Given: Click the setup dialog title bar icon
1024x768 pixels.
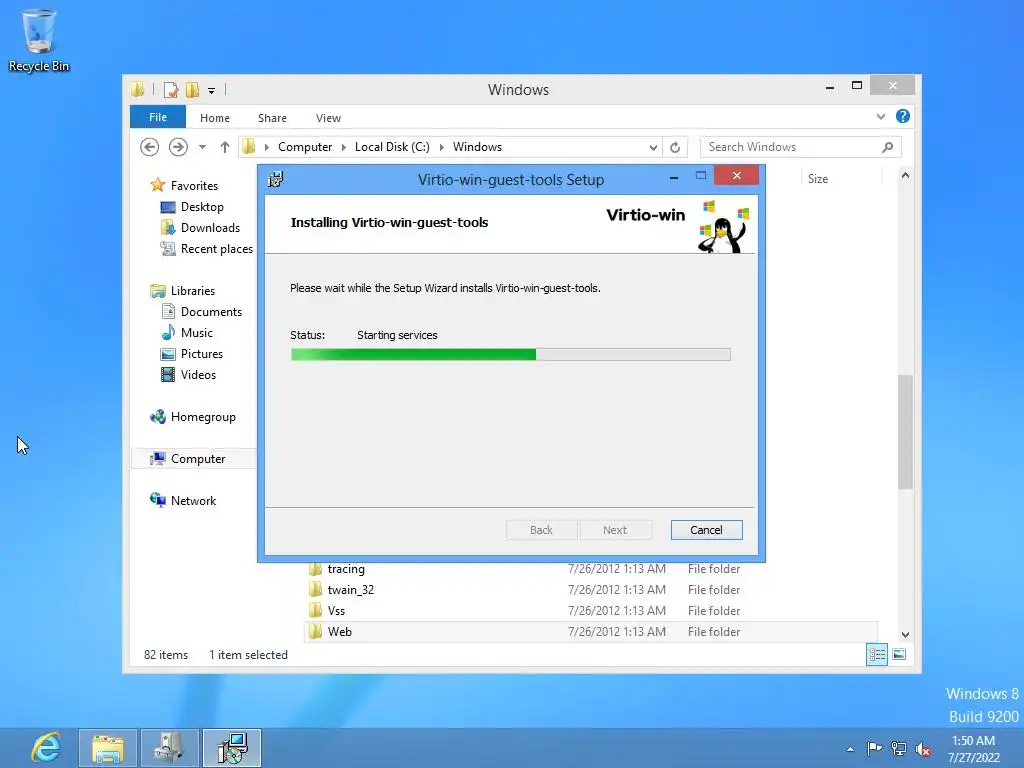Looking at the screenshot, I should click(x=276, y=179).
